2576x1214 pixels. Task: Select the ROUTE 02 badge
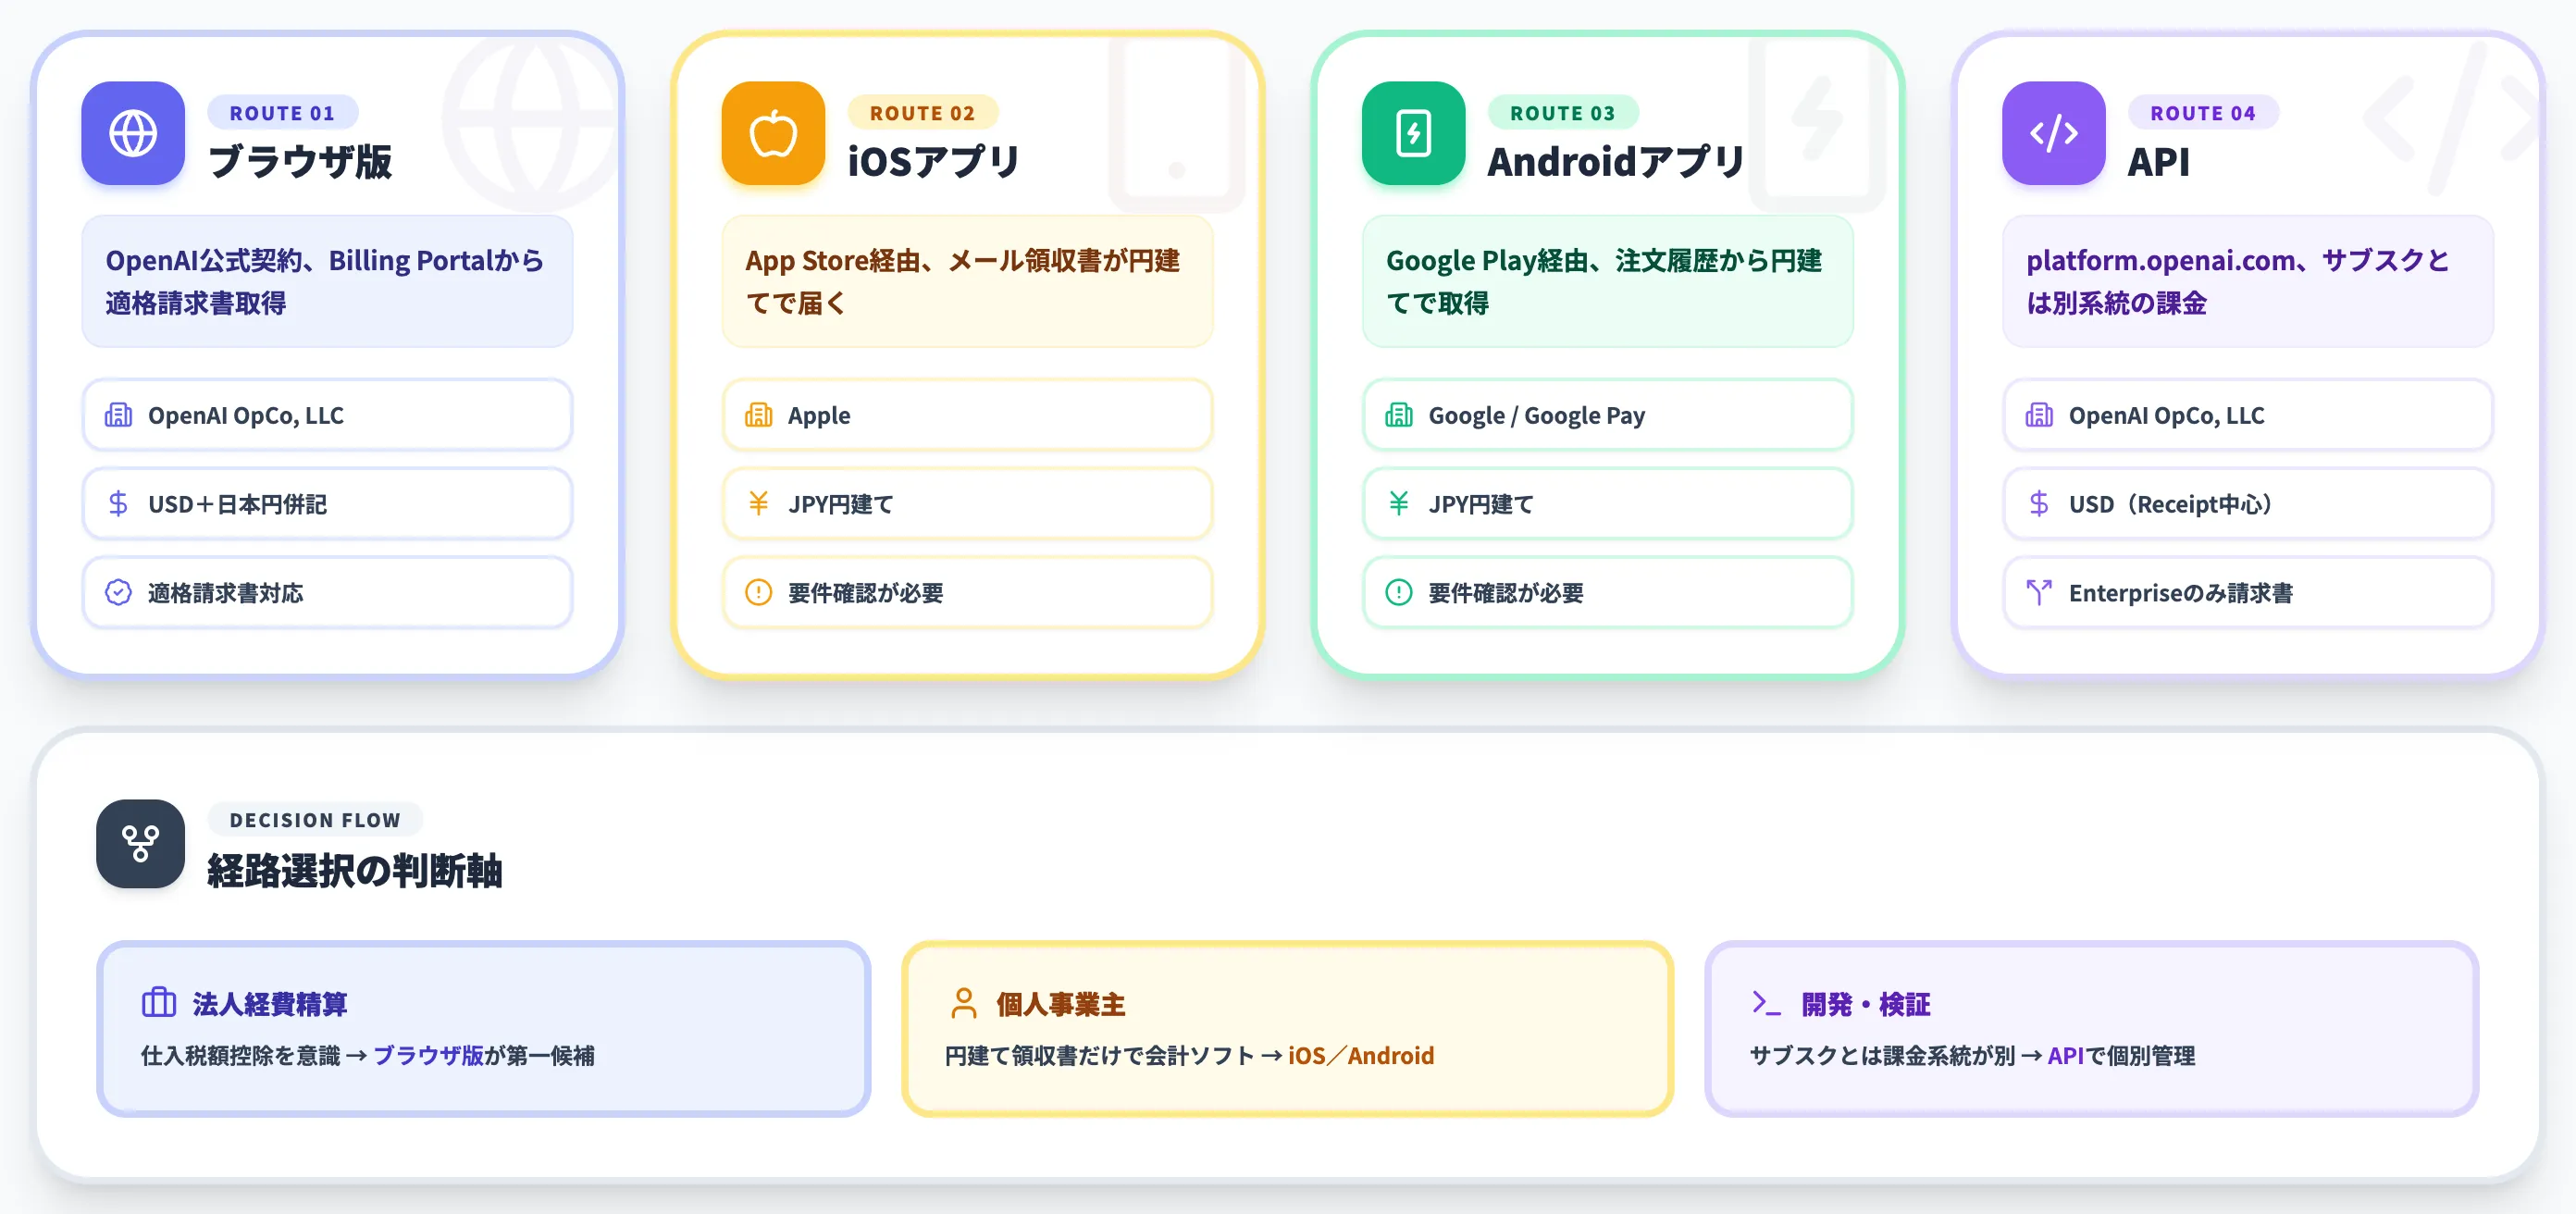coord(922,113)
